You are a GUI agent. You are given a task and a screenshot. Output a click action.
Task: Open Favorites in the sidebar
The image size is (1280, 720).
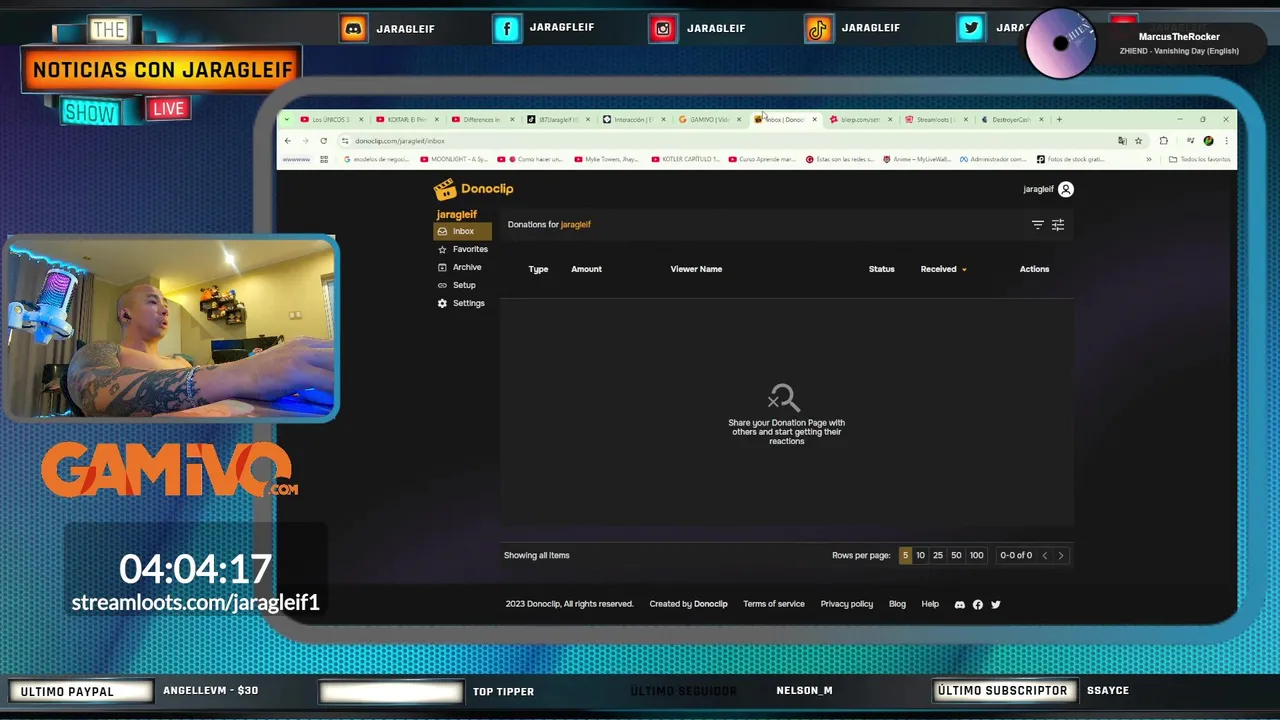pos(462,249)
